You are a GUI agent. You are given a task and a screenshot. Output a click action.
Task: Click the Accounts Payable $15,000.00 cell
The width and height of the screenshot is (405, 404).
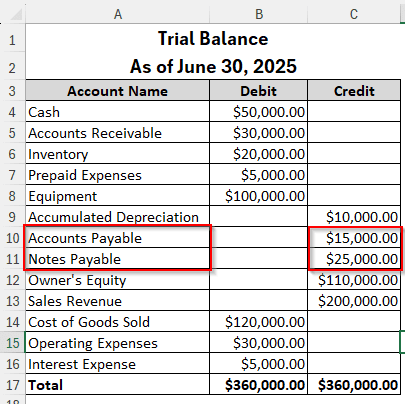point(354,238)
